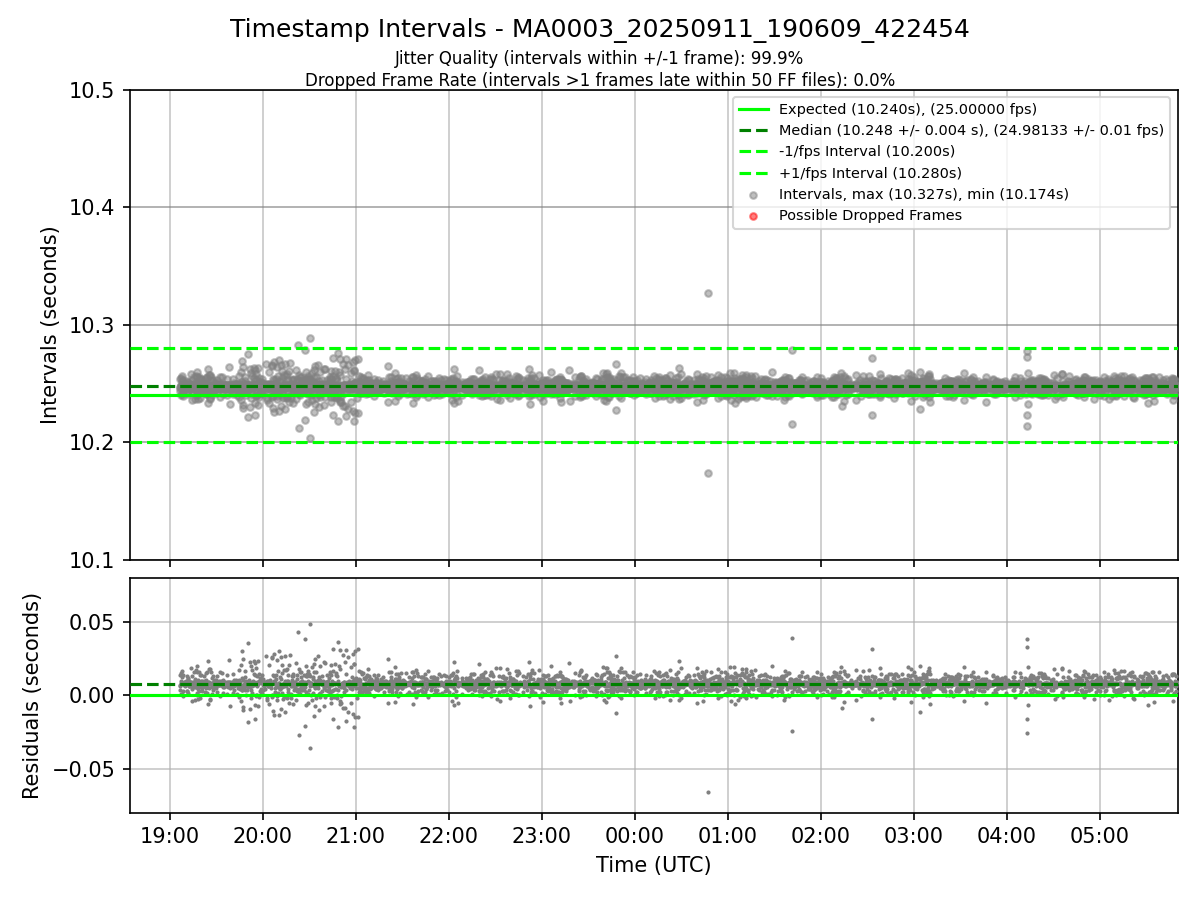Click the 21:00 time tick label

pos(356,834)
